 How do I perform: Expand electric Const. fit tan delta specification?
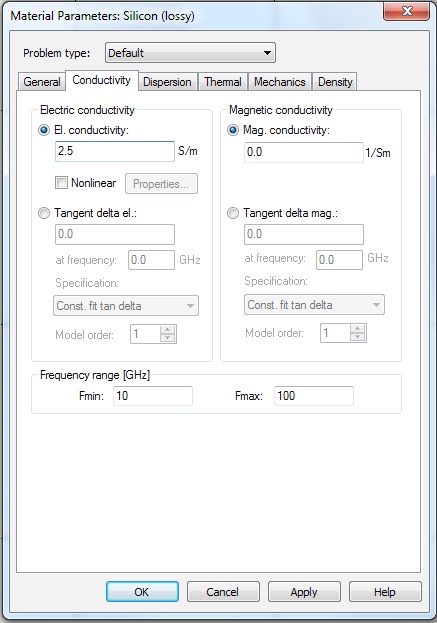[x=126, y=306]
